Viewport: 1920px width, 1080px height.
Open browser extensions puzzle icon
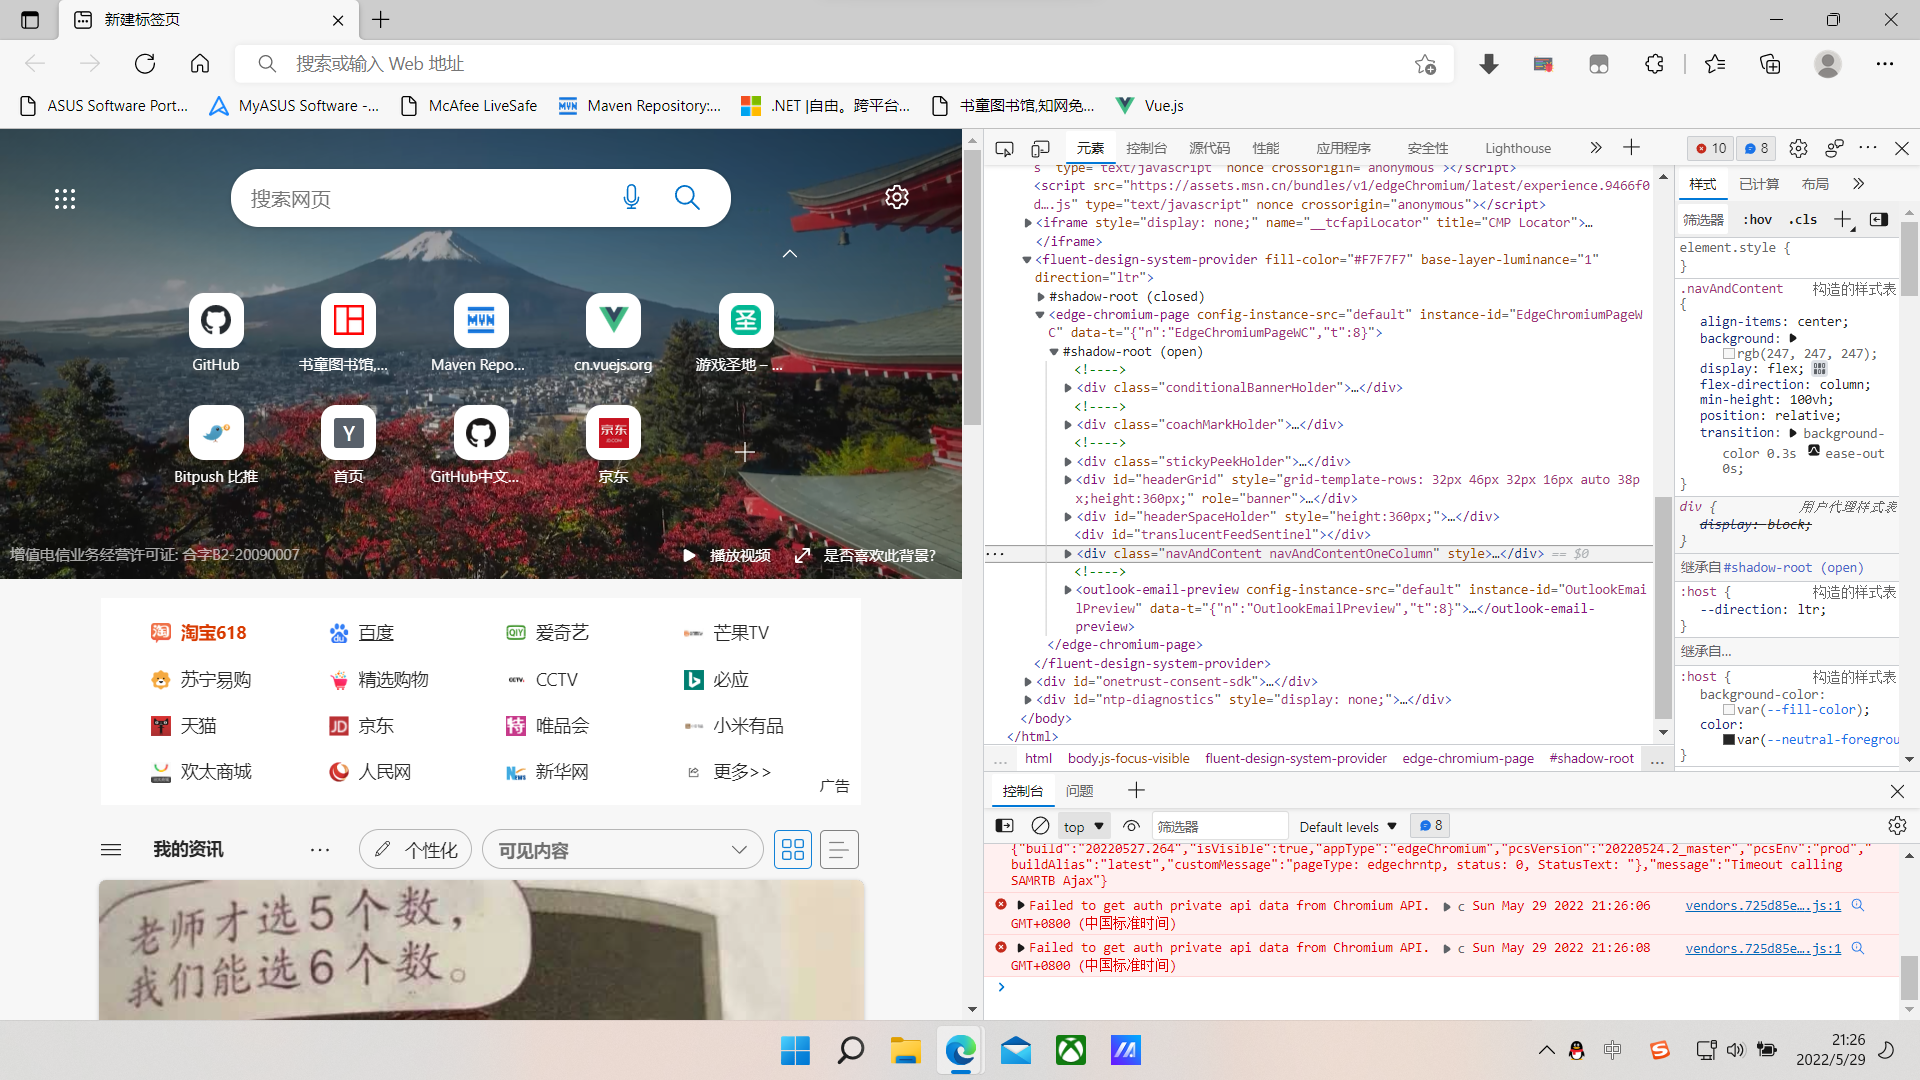(x=1654, y=64)
